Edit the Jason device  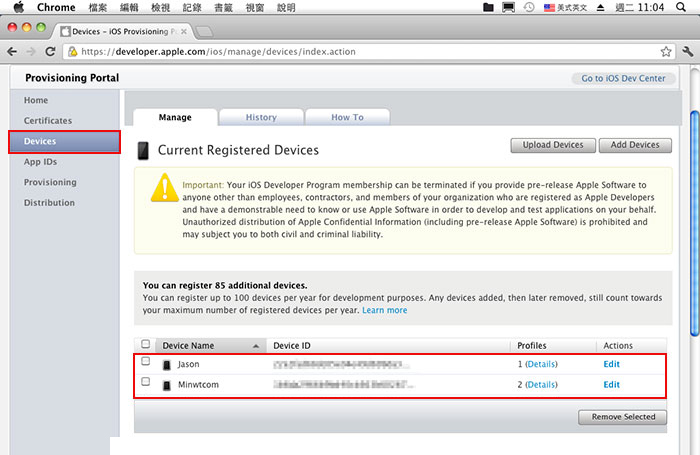611,364
